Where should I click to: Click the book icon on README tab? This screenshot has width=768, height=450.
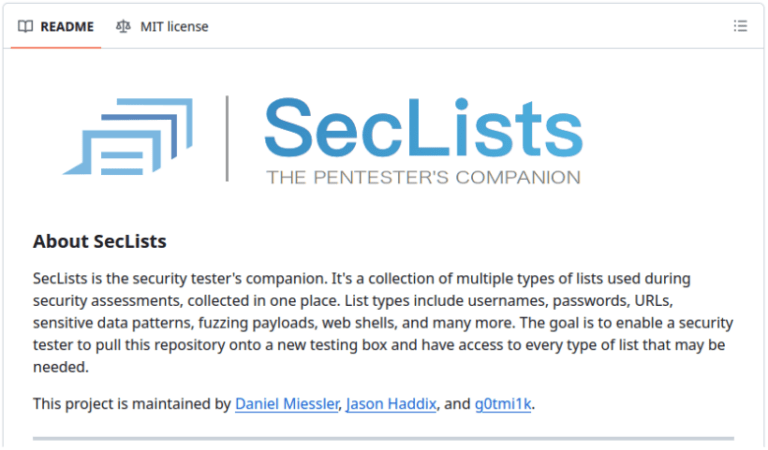(x=26, y=26)
